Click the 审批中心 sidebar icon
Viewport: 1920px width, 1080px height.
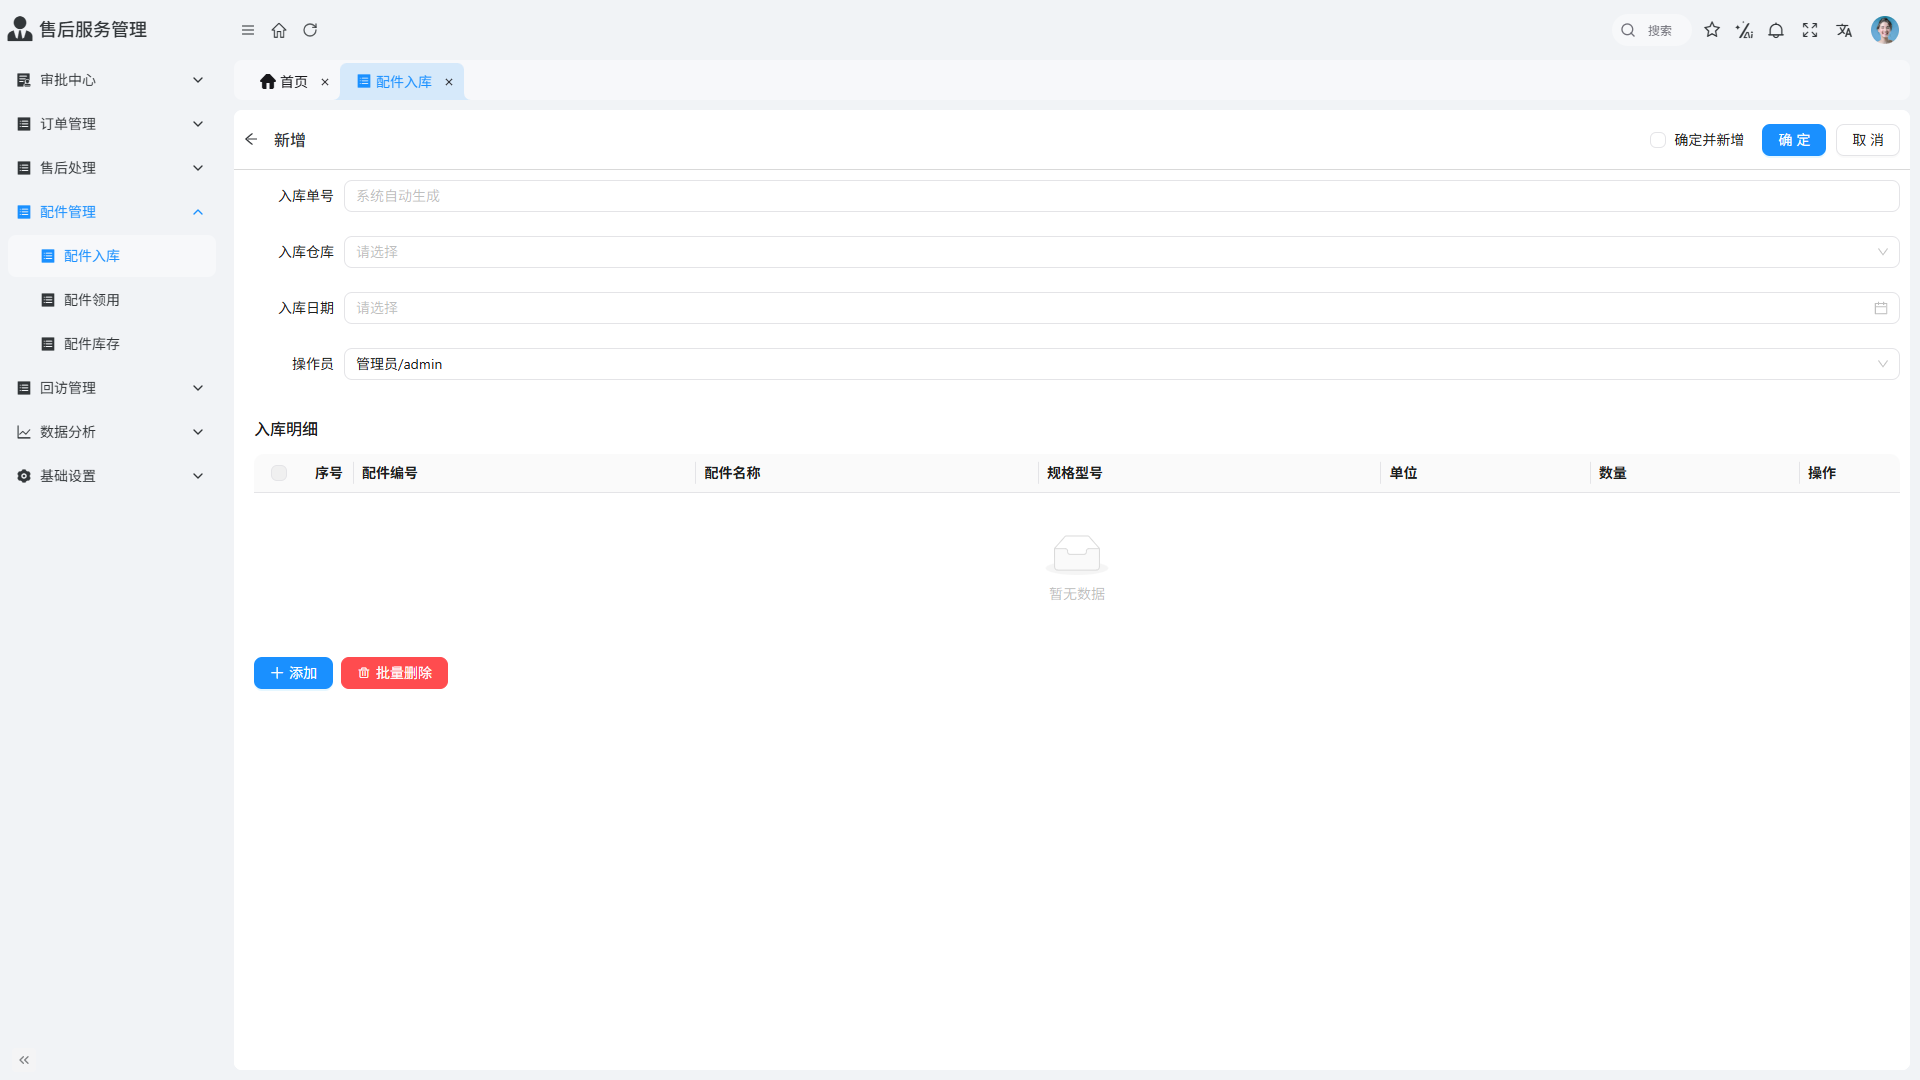(24, 80)
